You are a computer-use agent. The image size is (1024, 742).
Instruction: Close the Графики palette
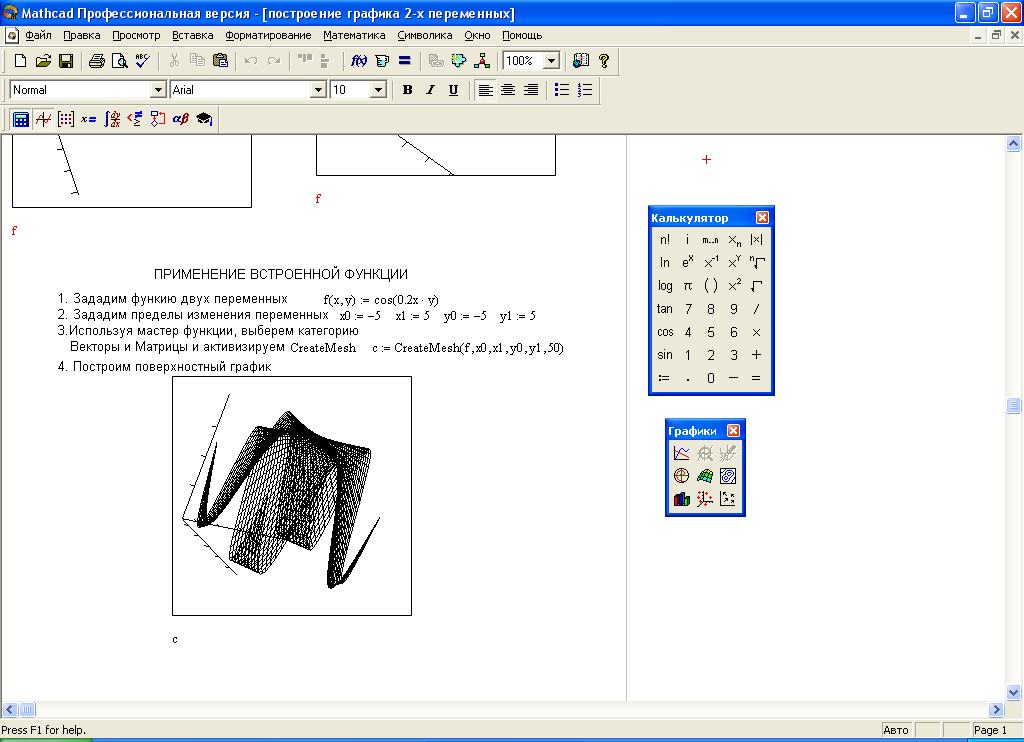pyautogui.click(x=733, y=430)
